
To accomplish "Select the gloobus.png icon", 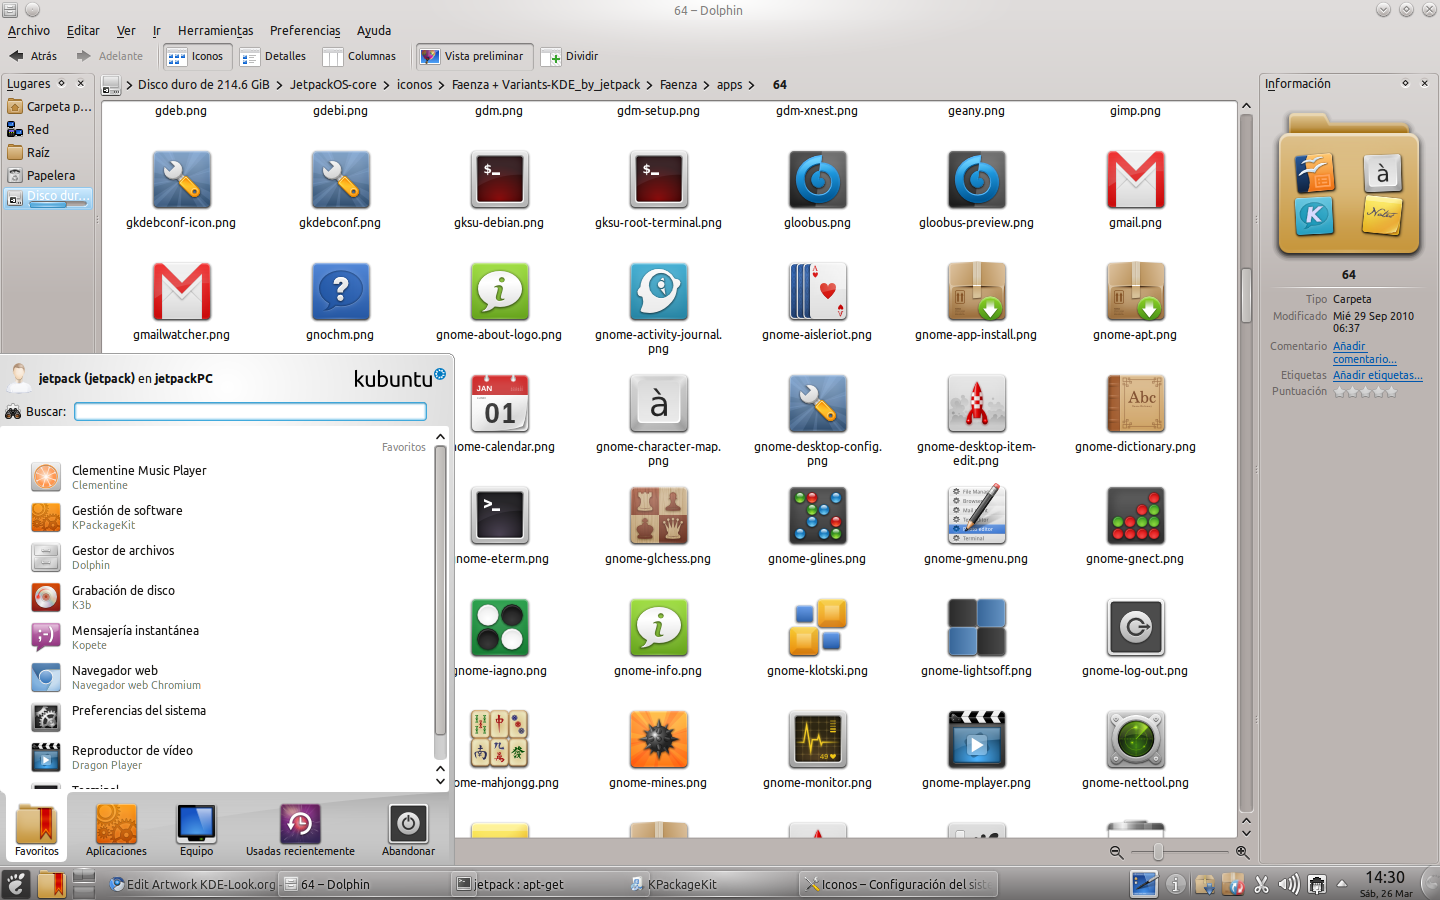I will 817,180.
